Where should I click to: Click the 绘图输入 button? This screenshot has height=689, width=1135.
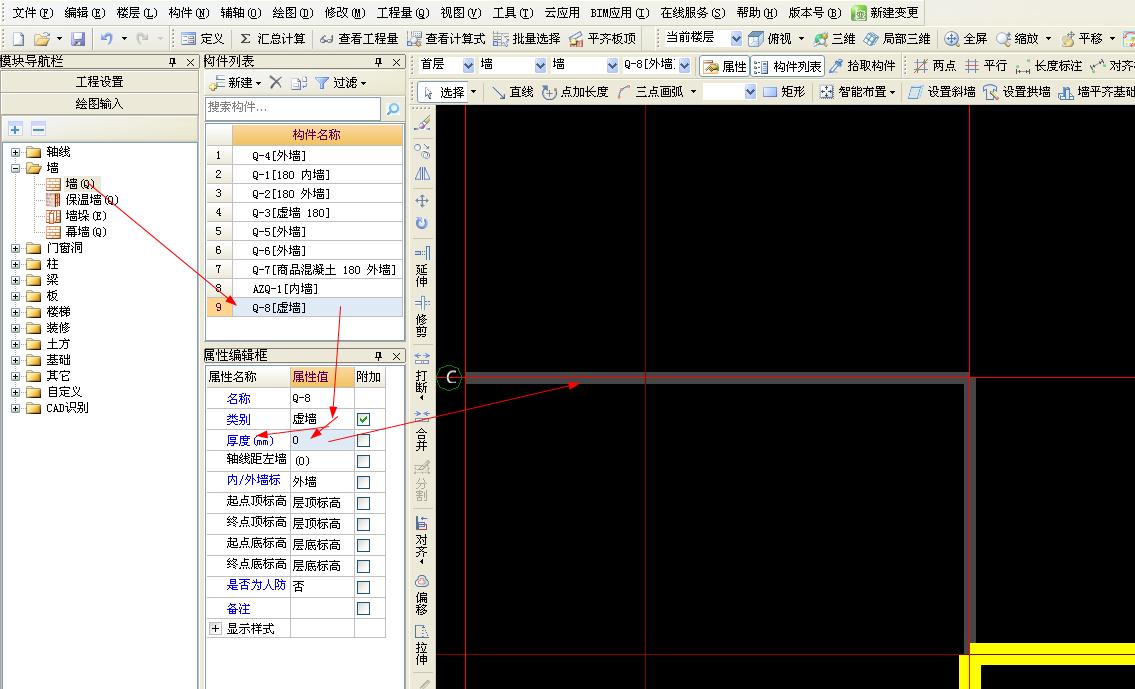point(99,103)
